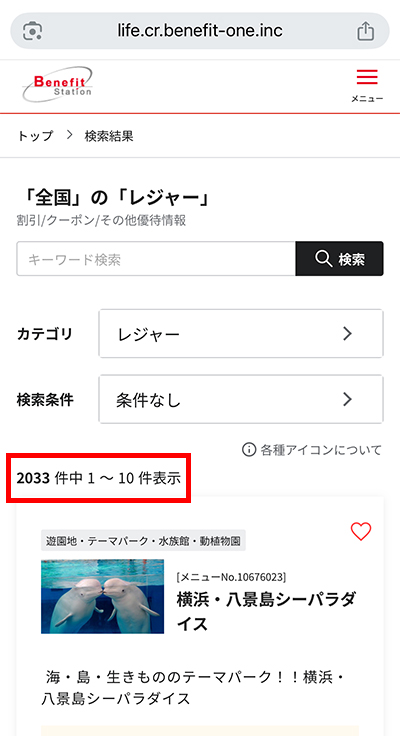Focus the キーワード検索 input field
This screenshot has width=400, height=736.
click(x=156, y=259)
